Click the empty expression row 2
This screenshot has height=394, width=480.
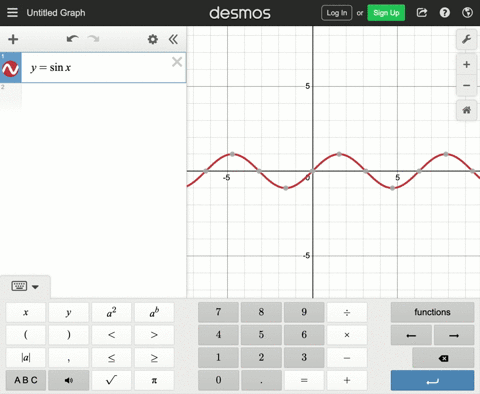pos(93,97)
